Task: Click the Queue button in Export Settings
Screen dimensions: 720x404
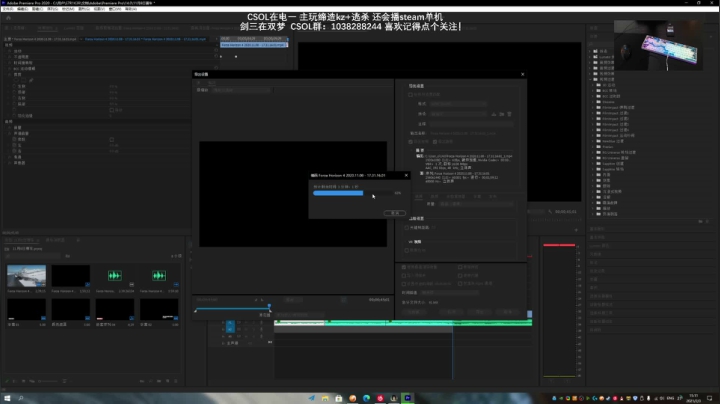Action: [x=452, y=312]
